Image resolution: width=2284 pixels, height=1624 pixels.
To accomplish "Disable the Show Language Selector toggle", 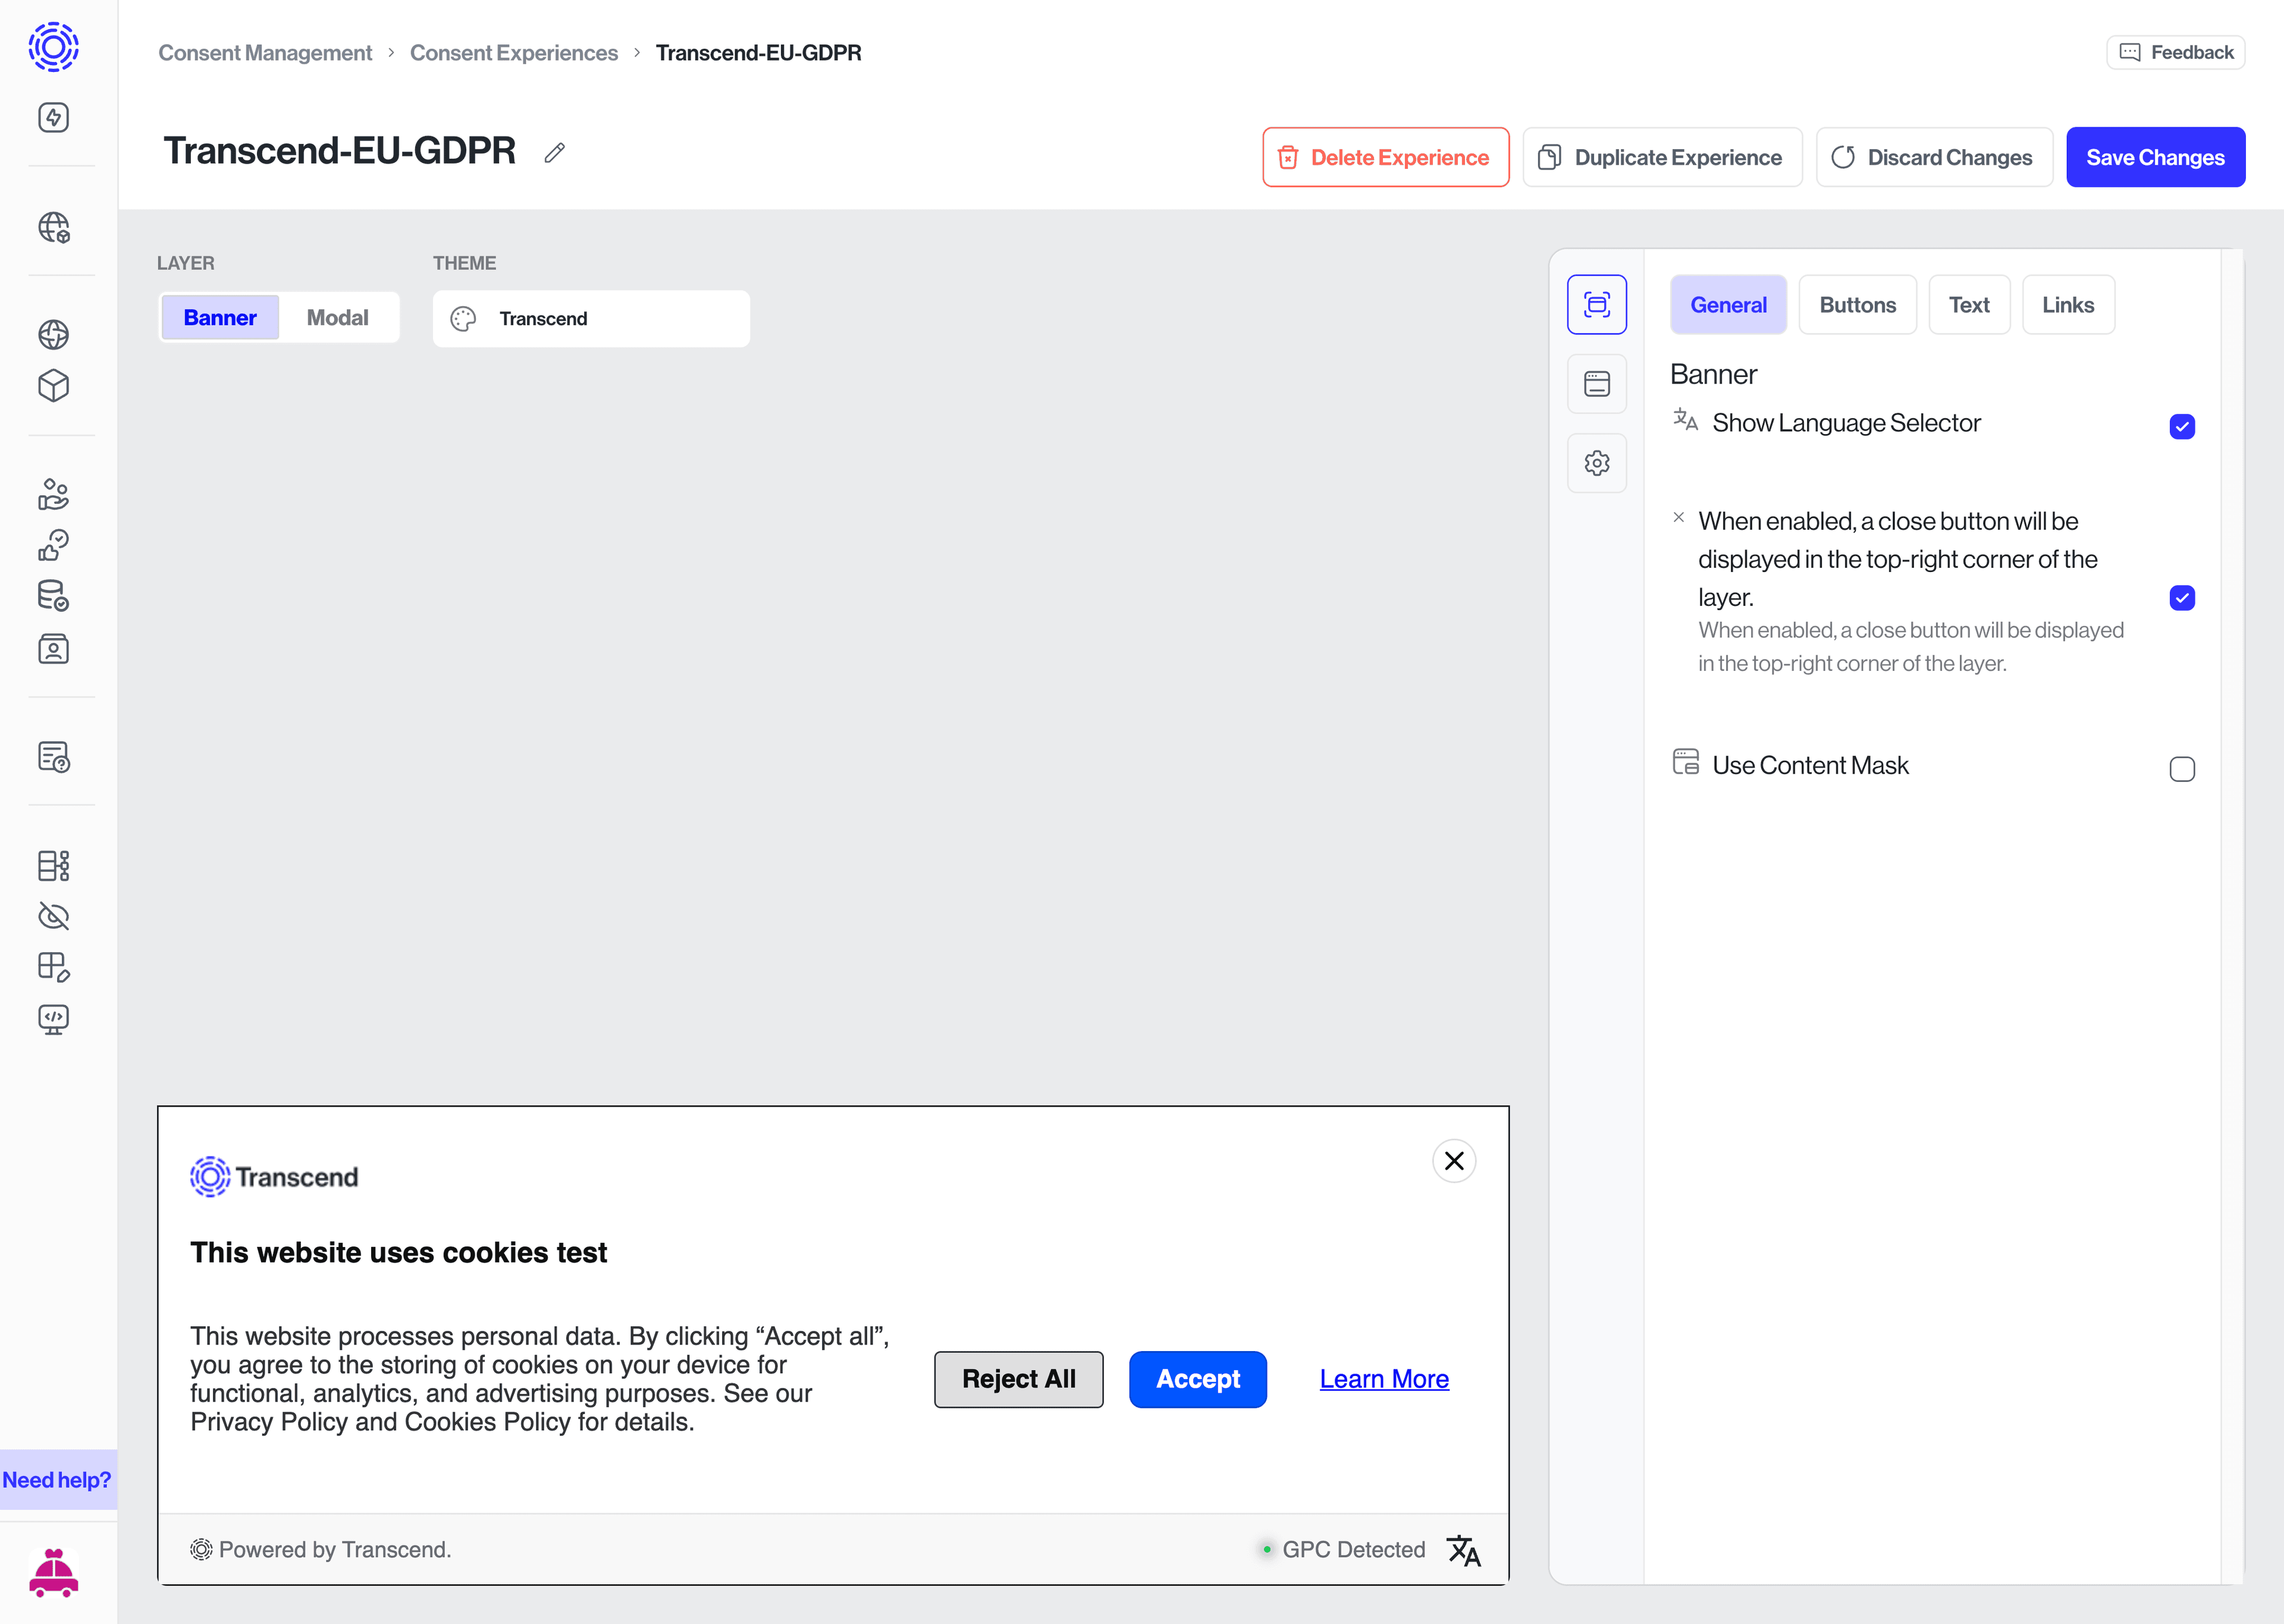I will point(2182,426).
